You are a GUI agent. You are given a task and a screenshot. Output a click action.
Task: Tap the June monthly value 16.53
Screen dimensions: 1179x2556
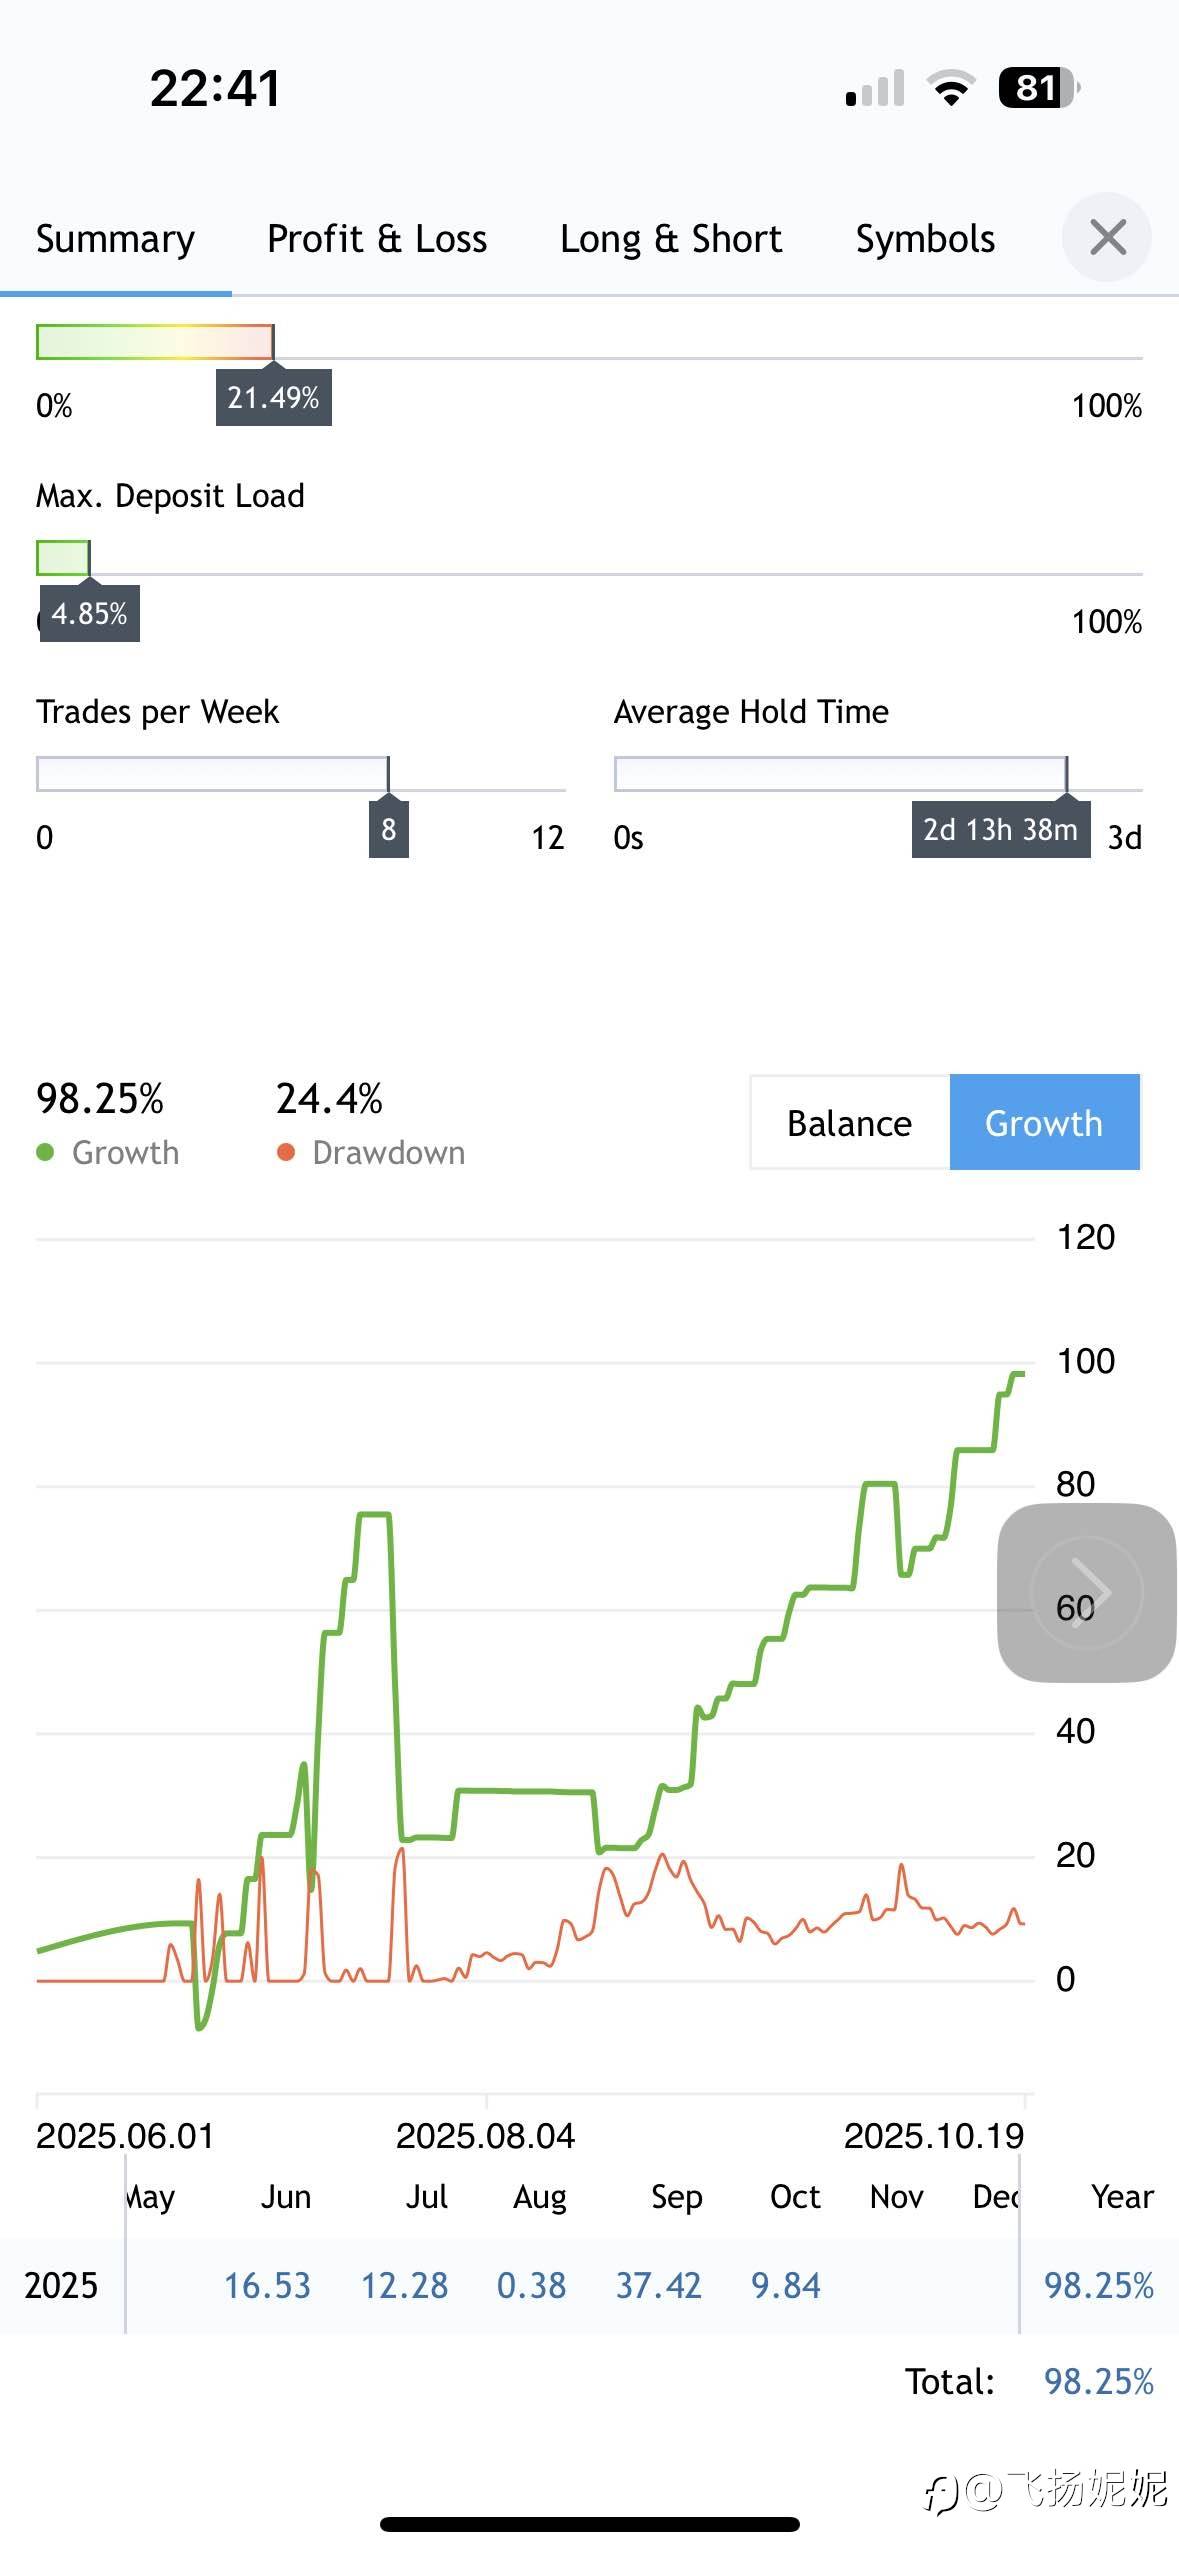[x=267, y=2285]
